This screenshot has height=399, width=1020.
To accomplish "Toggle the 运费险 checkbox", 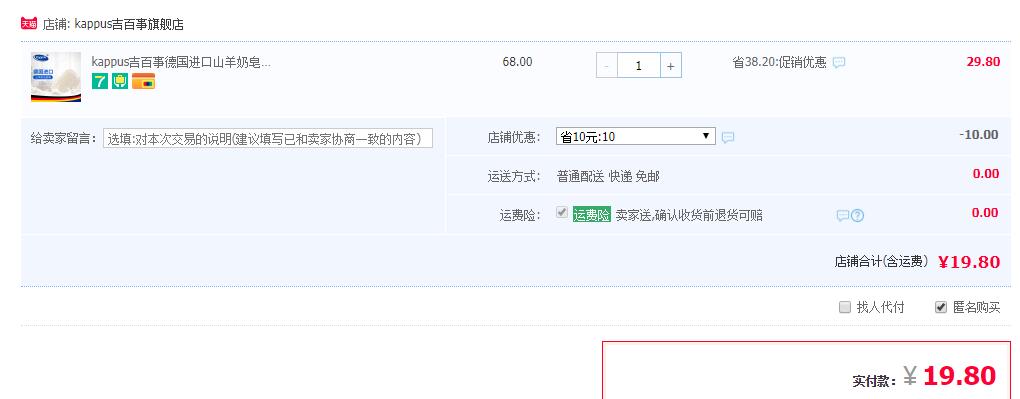I will [562, 213].
